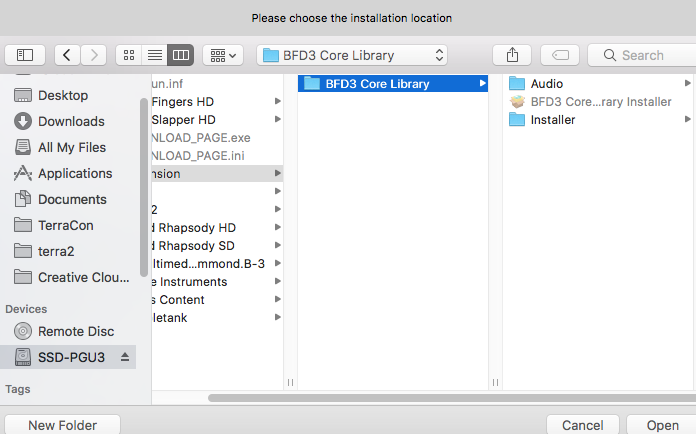
Task: Expand arrow on Rhapsody HD row
Action: 277,227
